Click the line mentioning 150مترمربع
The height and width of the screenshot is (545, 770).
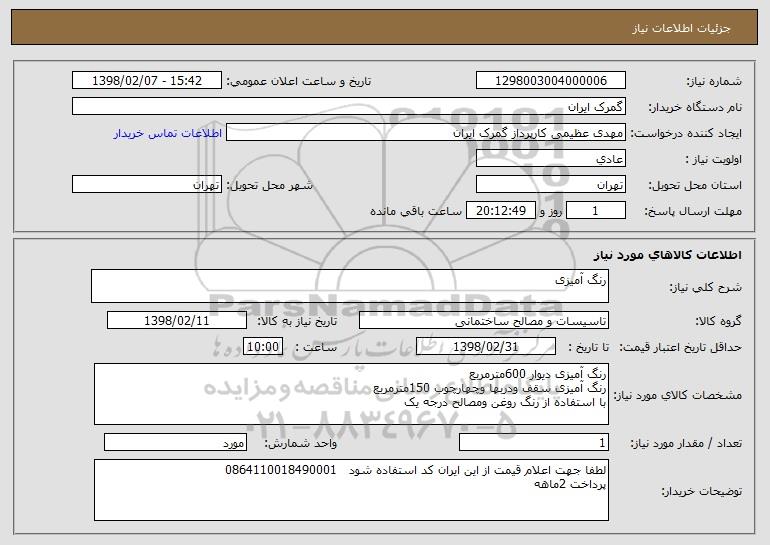point(490,388)
